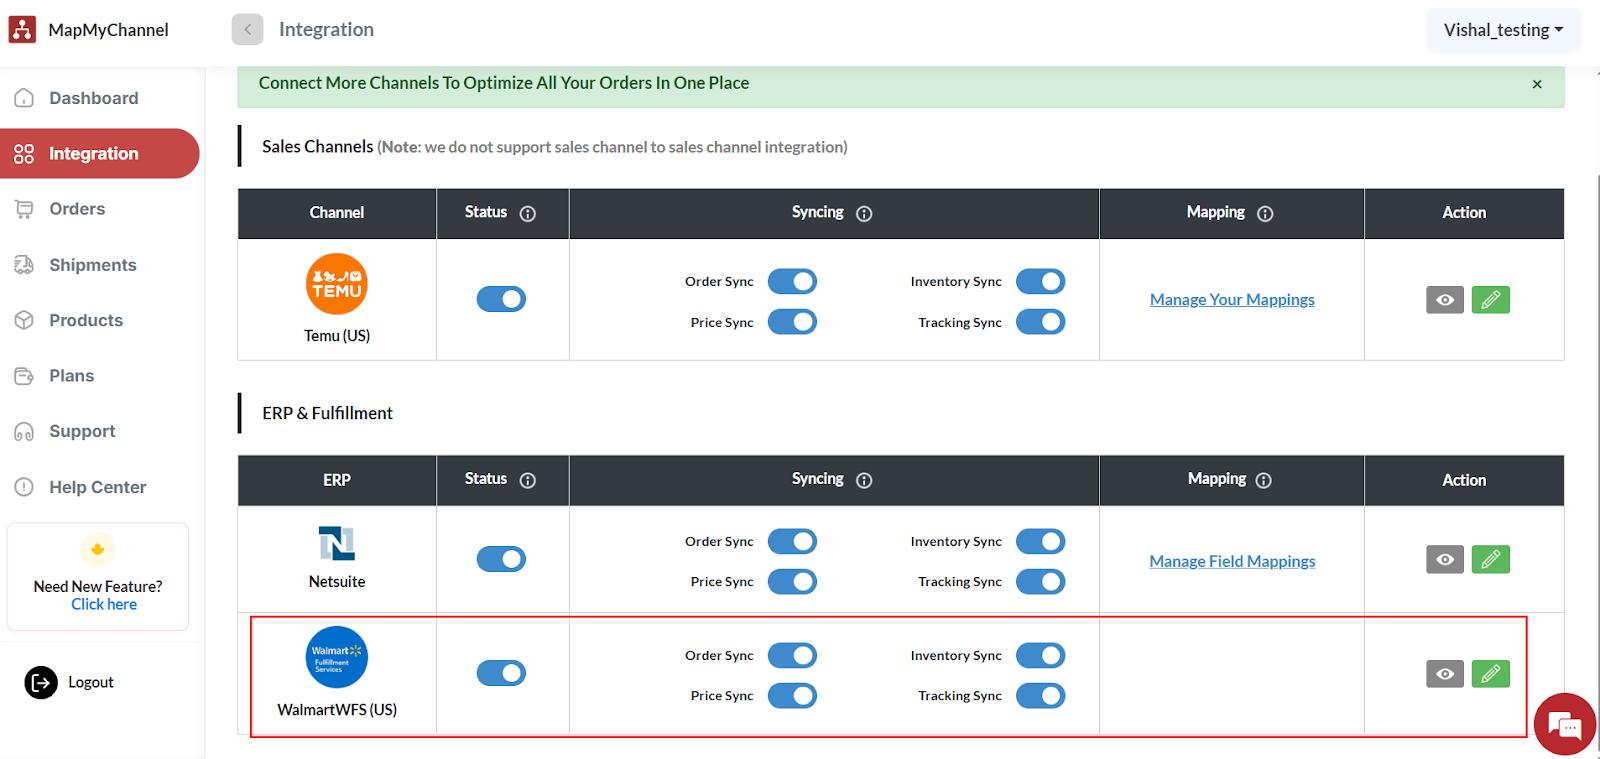Click the back arrow beside Integration title

pos(247,30)
